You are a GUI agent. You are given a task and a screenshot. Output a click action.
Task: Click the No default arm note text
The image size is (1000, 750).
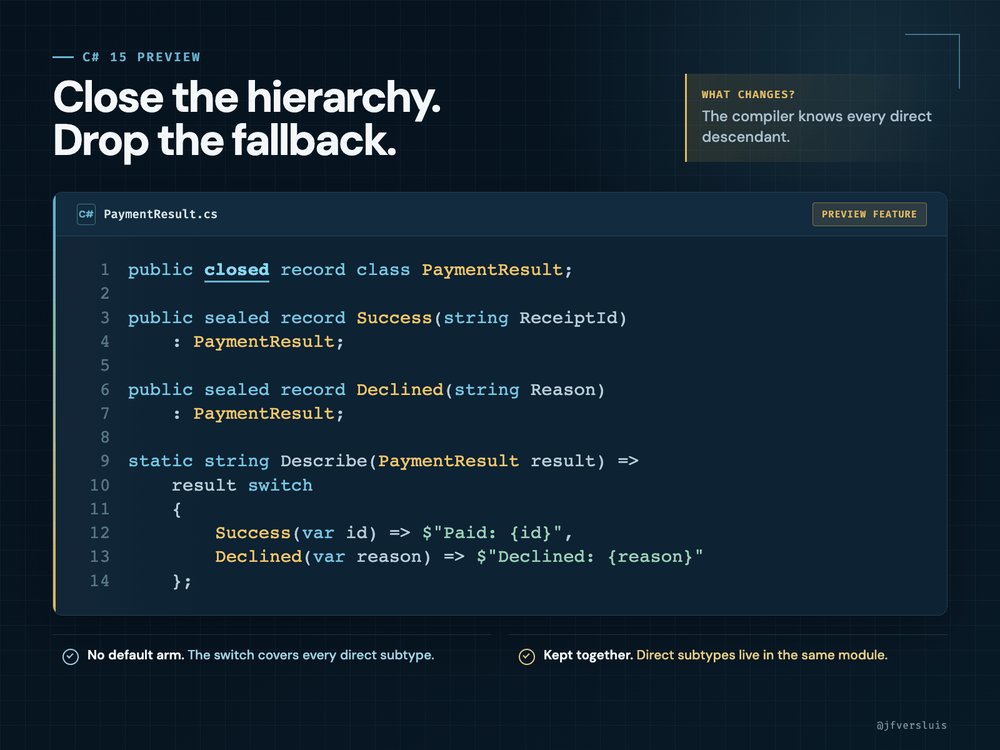click(260, 655)
